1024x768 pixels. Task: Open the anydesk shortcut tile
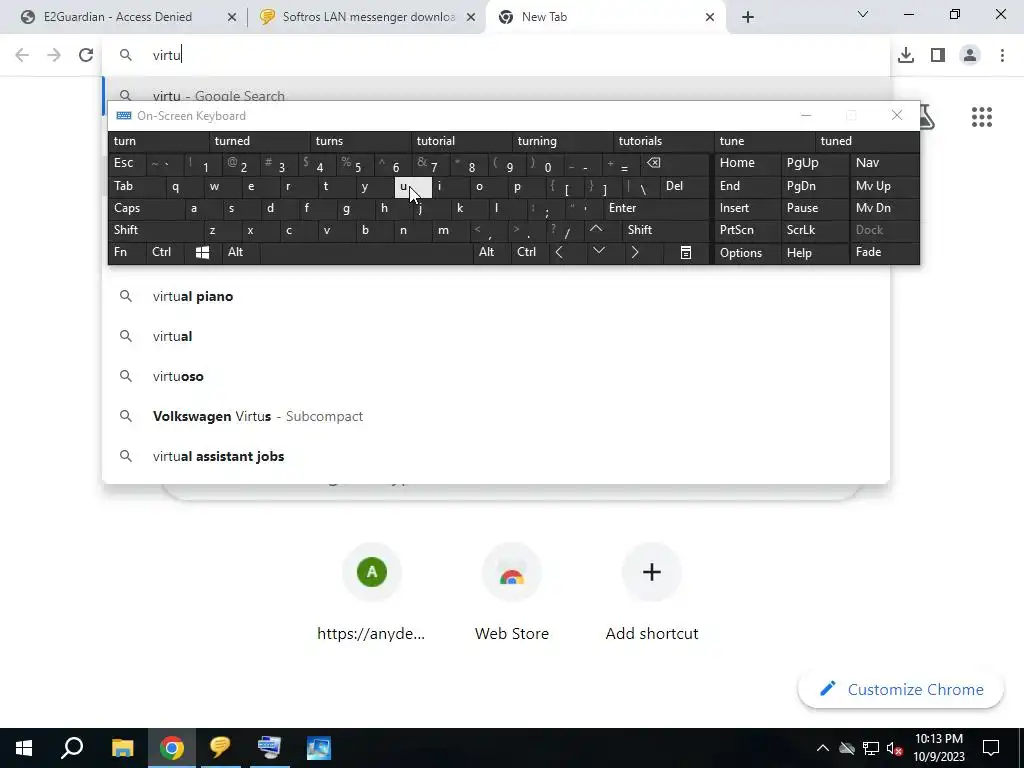click(372, 592)
